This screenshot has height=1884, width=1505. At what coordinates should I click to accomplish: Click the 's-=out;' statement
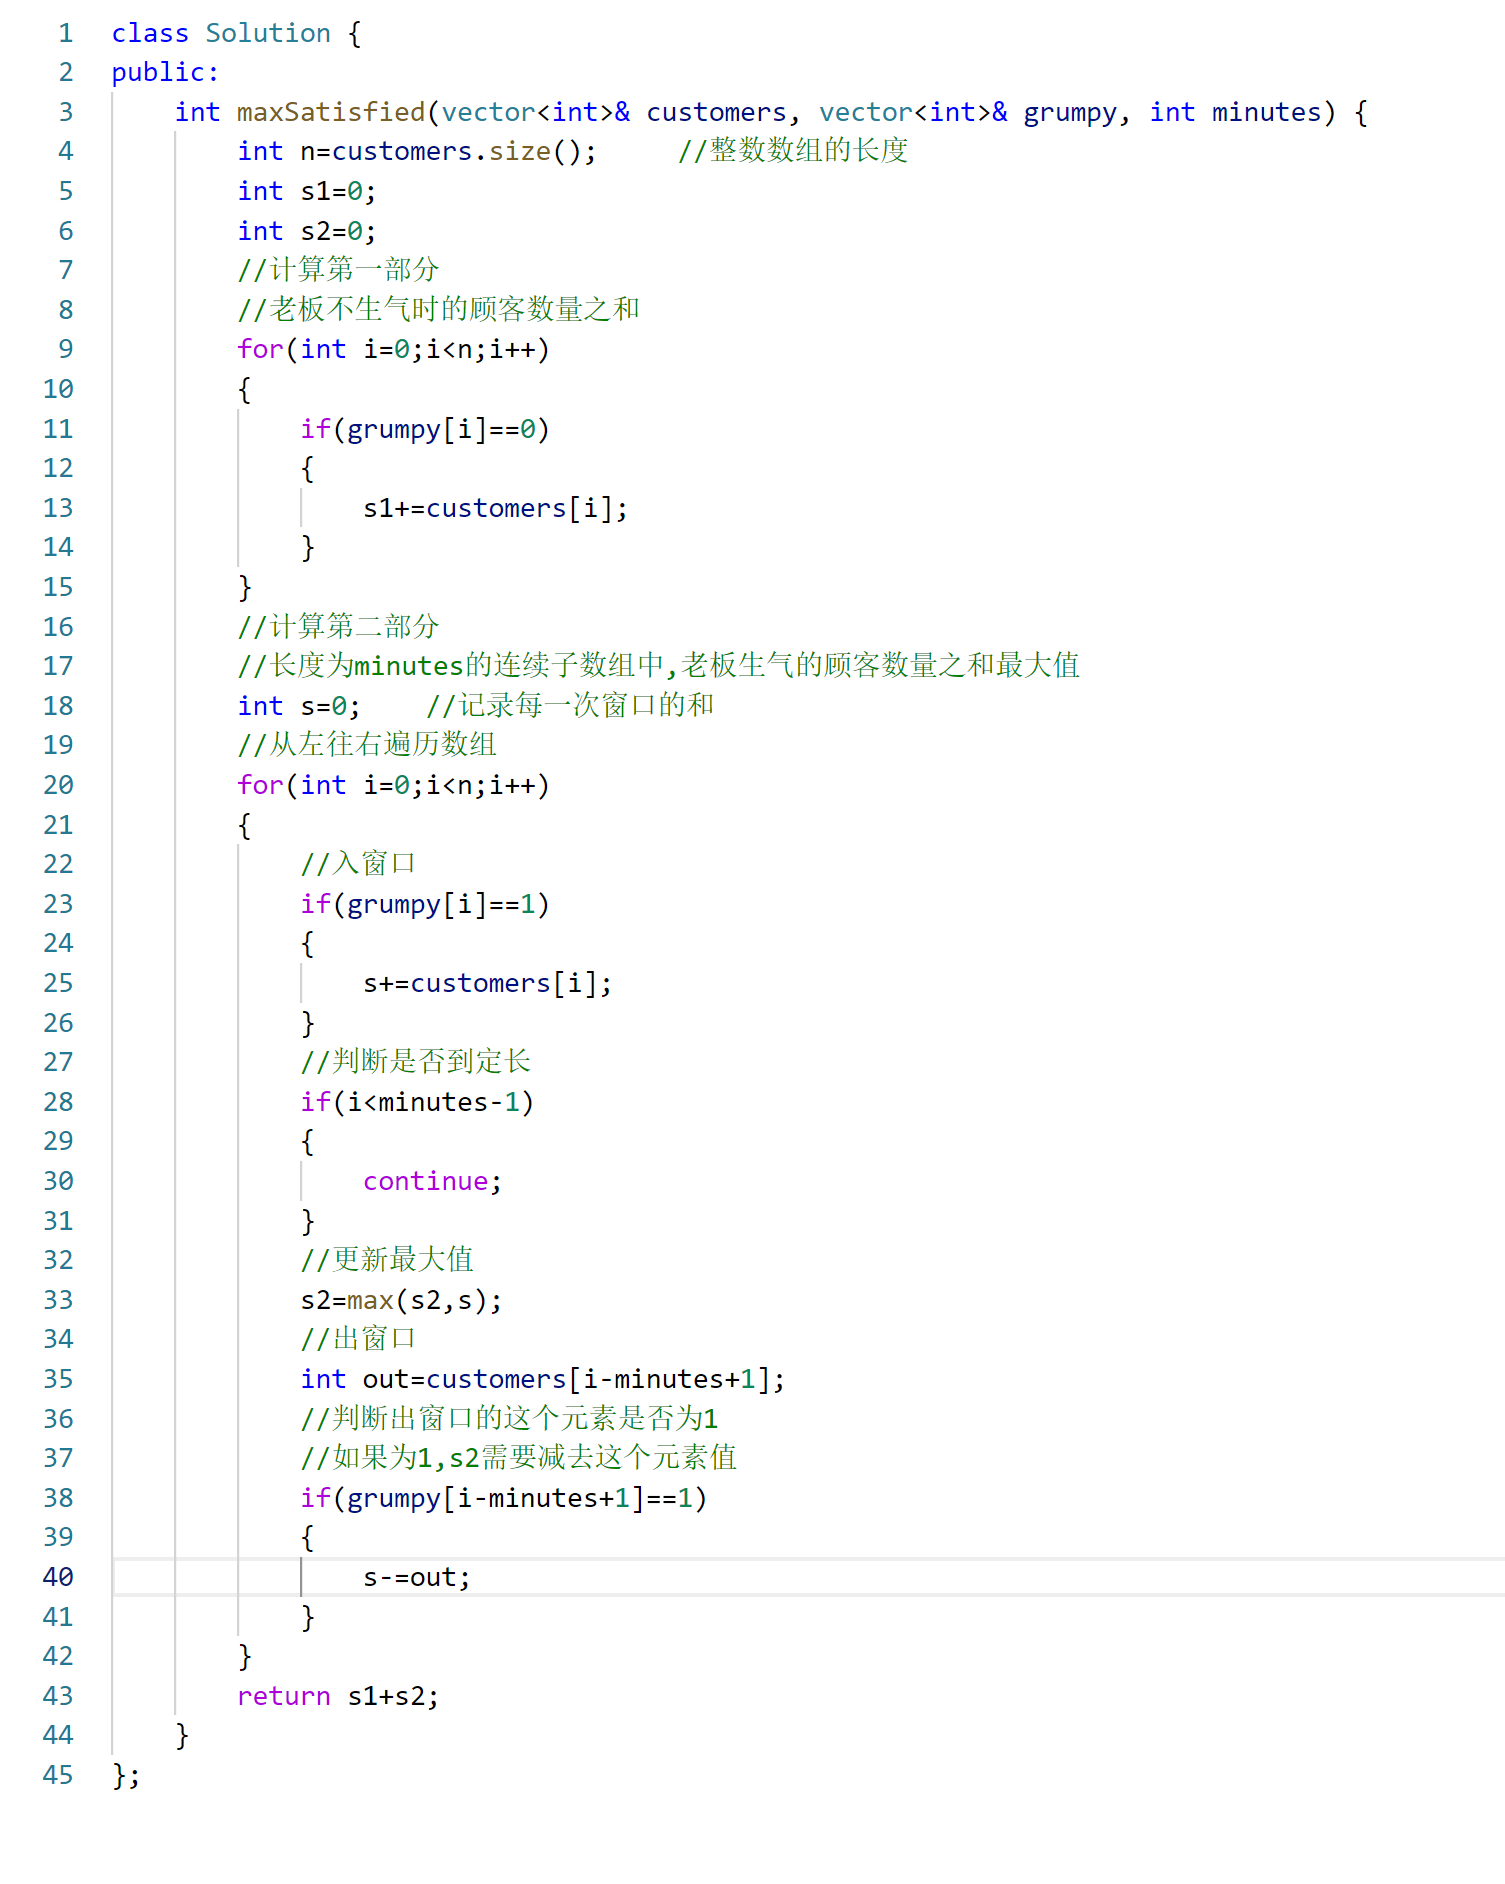(416, 1577)
